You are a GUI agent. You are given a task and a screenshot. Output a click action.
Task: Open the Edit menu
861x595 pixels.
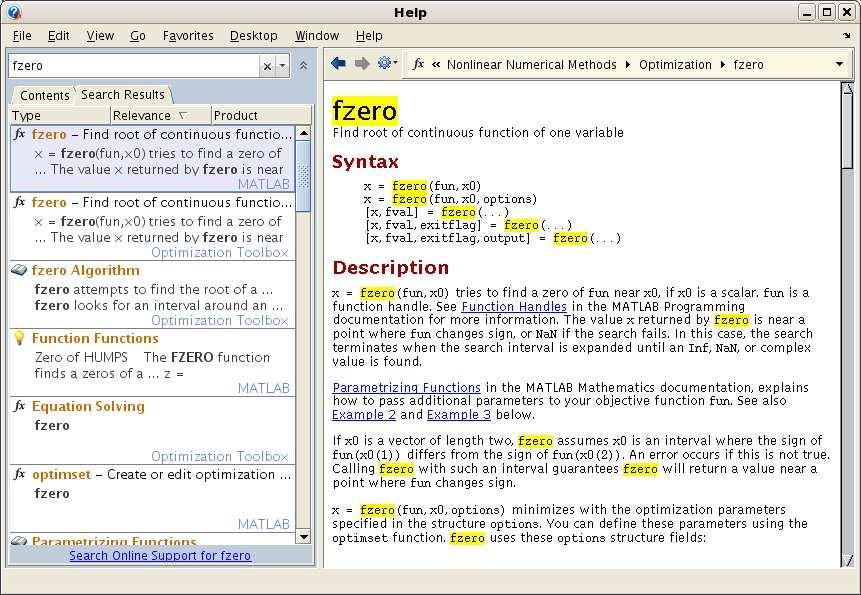pyautogui.click(x=58, y=36)
